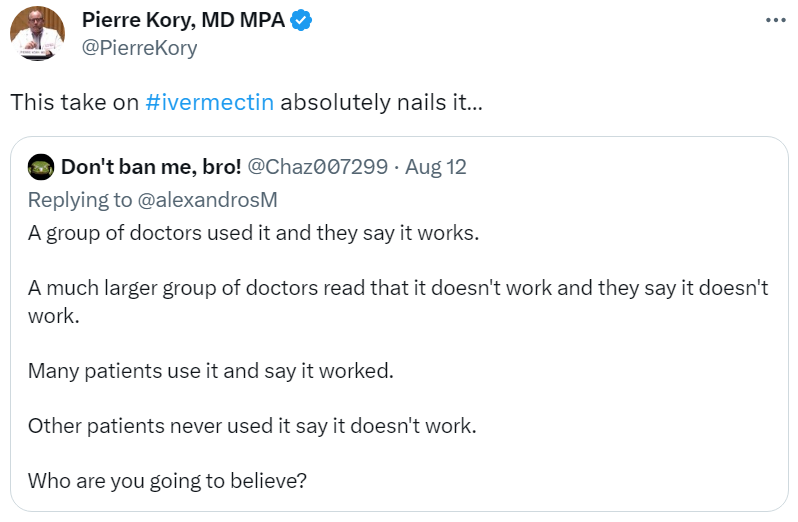Click Pierre Kory's profile picture
The image size is (798, 522).
pos(37,32)
